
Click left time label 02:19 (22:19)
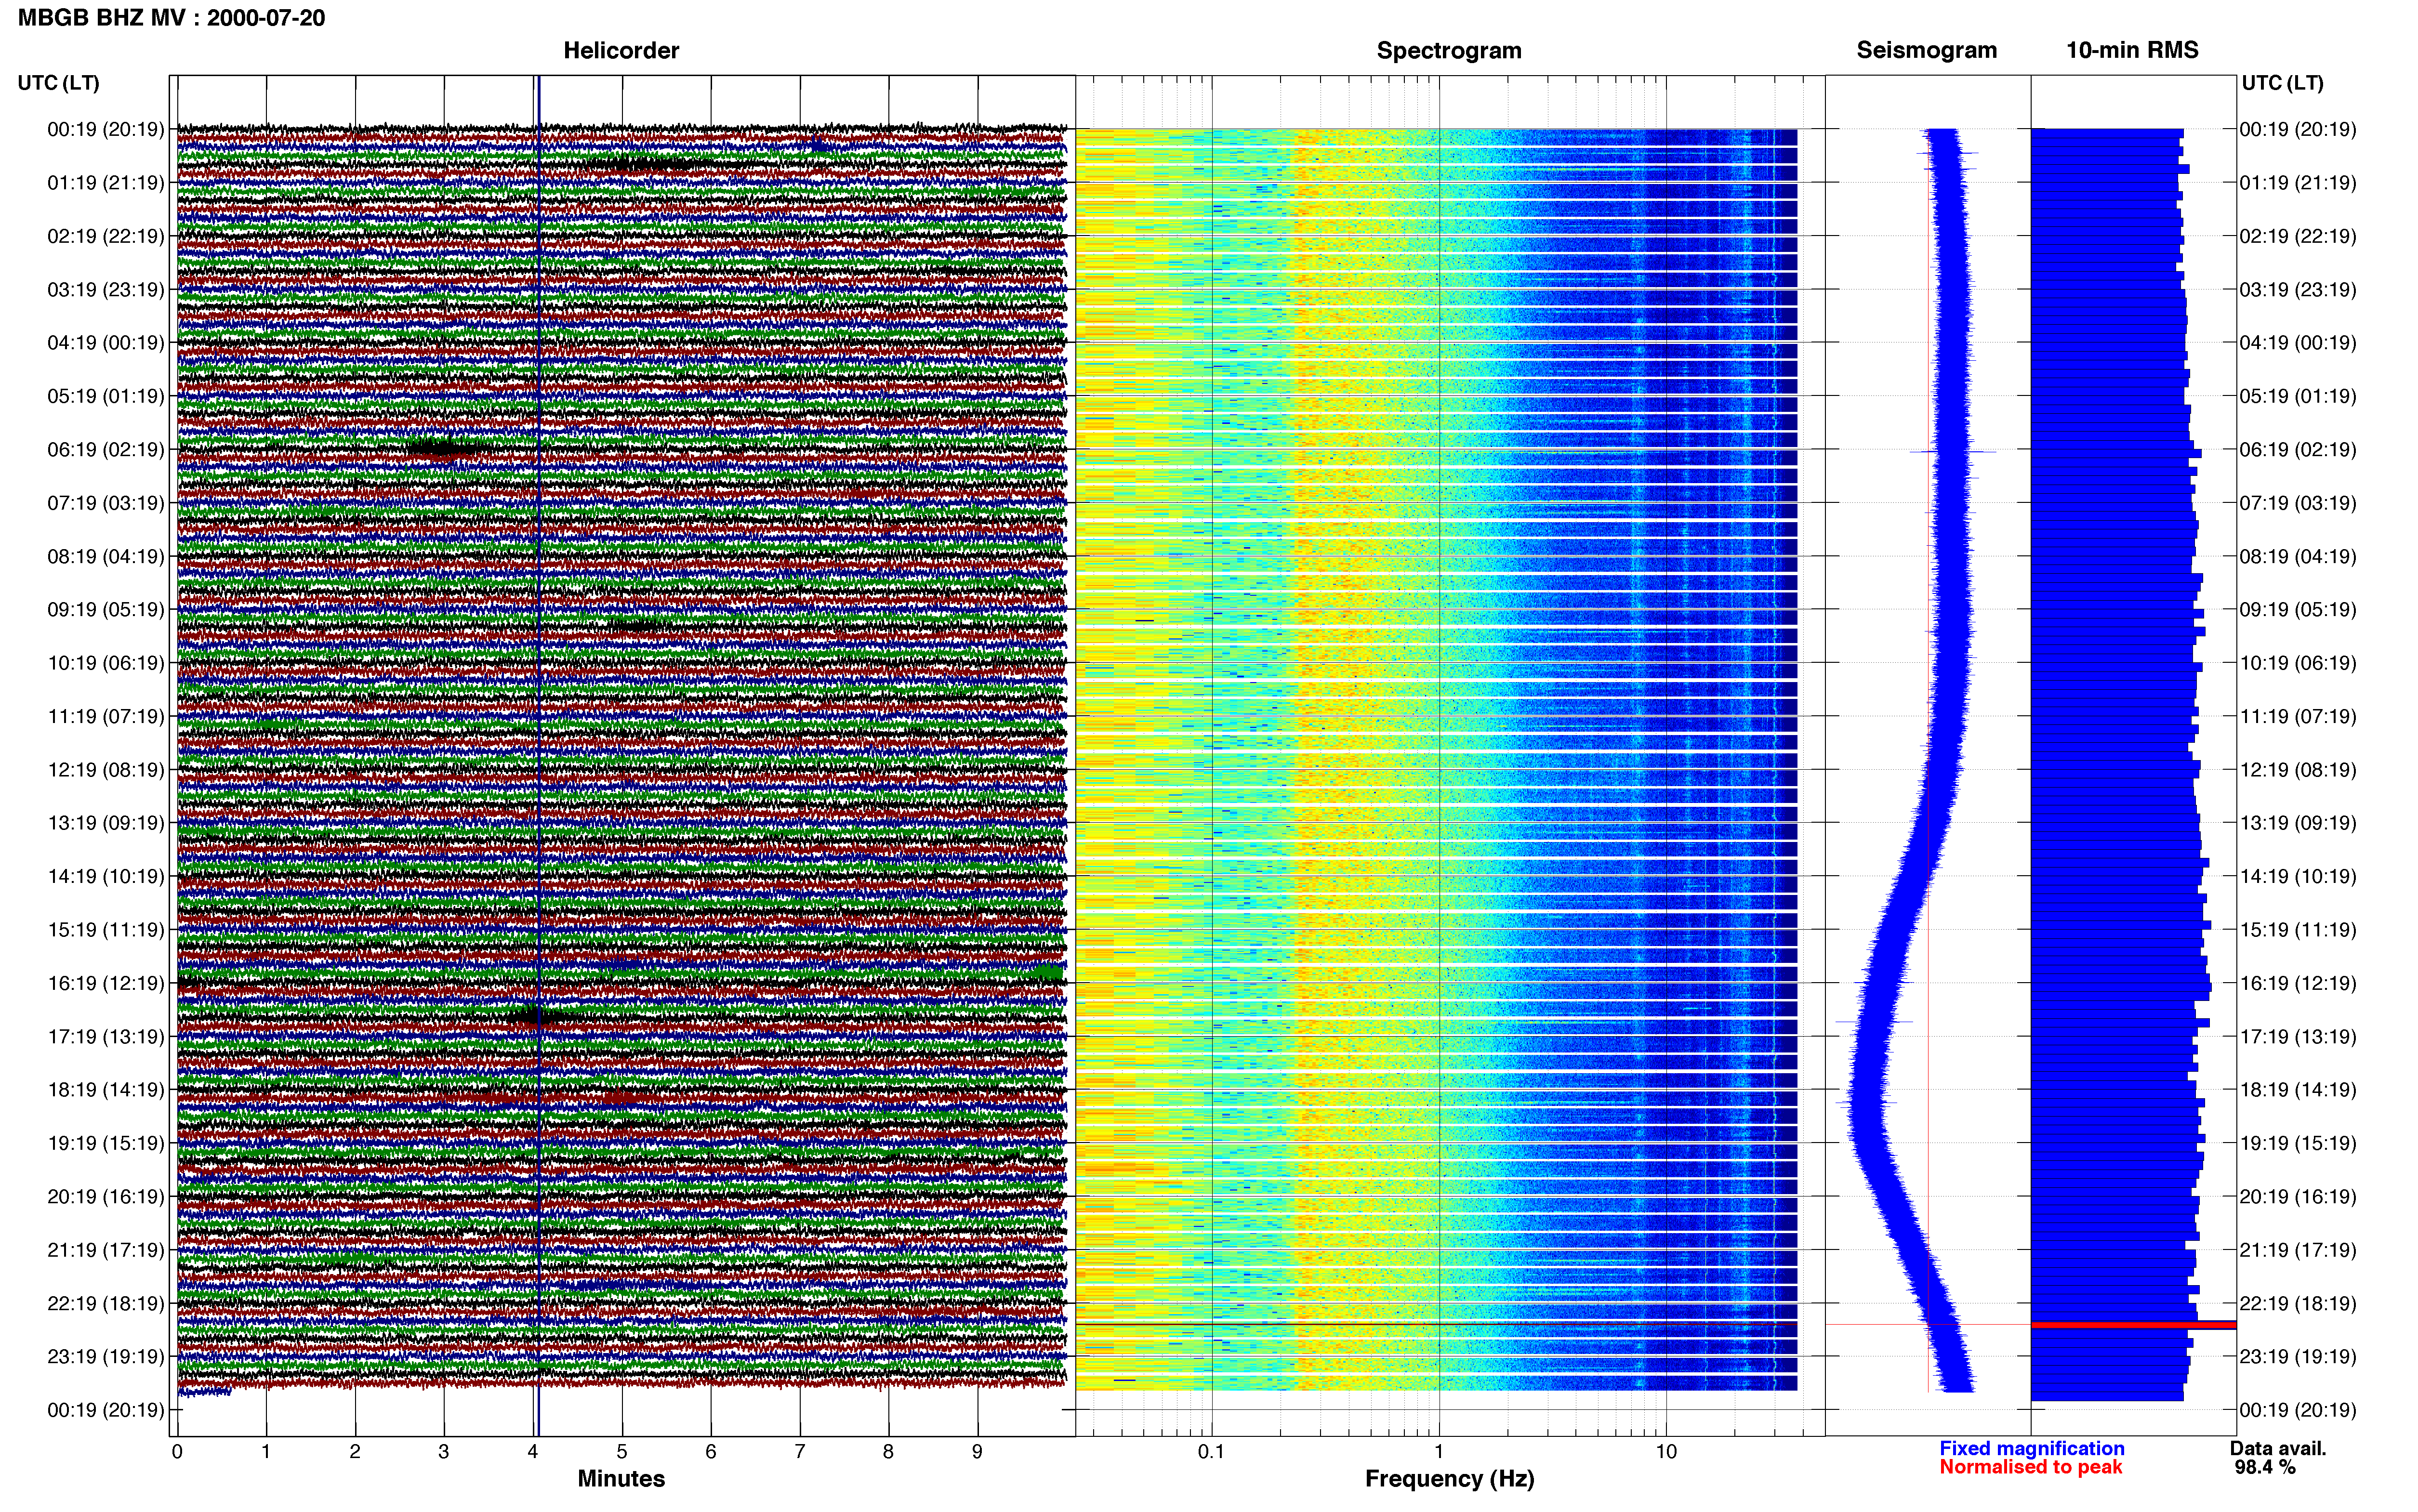click(105, 236)
